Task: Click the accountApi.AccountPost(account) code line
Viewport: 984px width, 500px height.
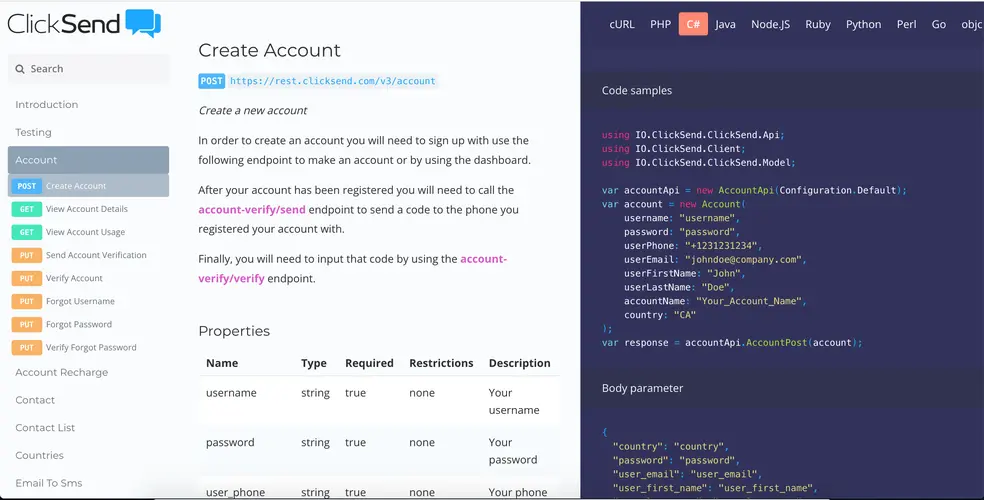Action: click(x=732, y=343)
